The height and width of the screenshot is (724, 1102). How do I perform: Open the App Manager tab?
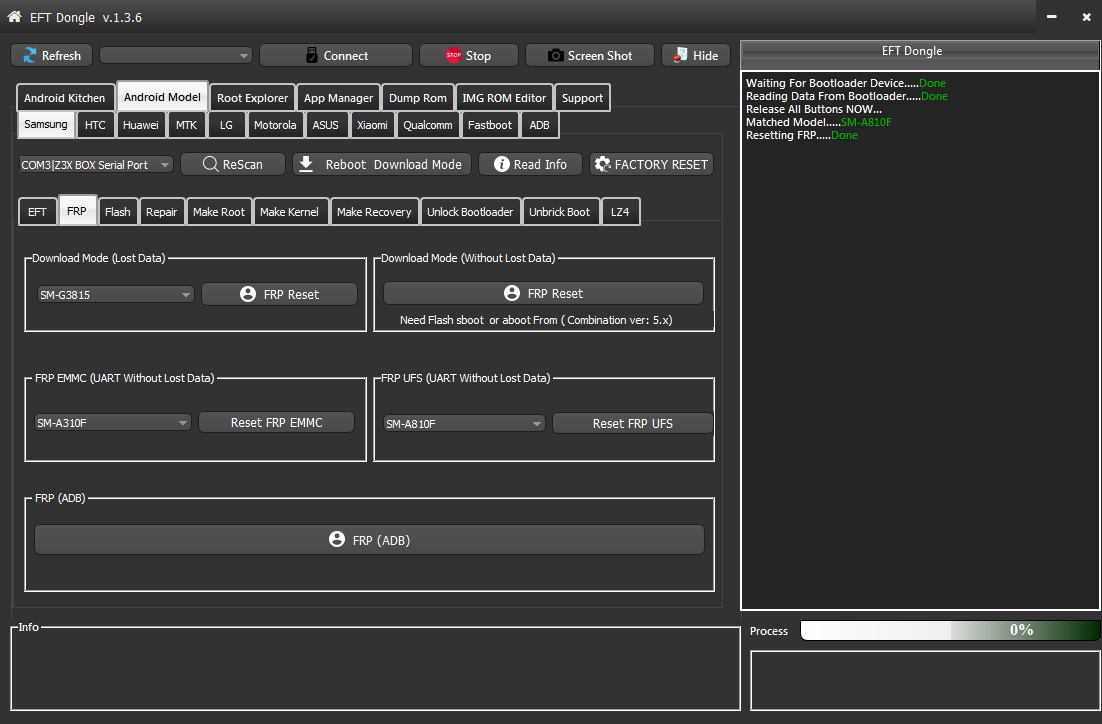click(x=338, y=98)
